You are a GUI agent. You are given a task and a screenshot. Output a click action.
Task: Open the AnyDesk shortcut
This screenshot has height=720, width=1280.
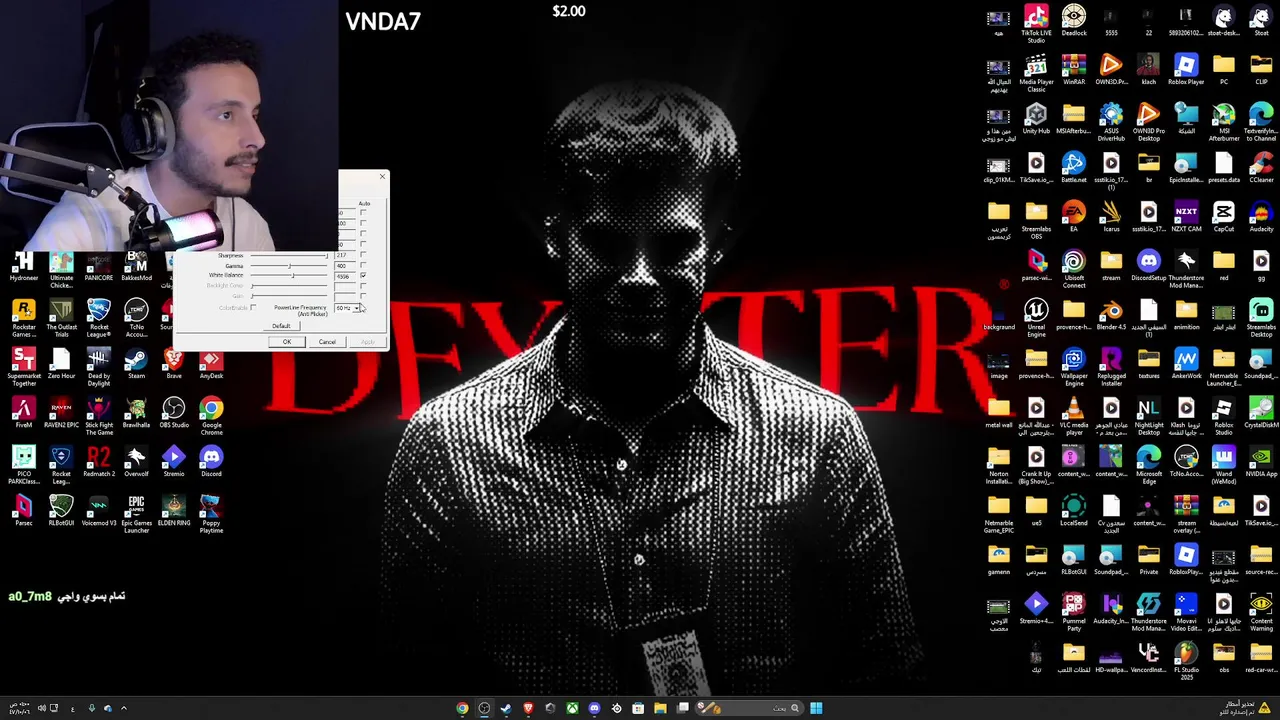pyautogui.click(x=211, y=364)
